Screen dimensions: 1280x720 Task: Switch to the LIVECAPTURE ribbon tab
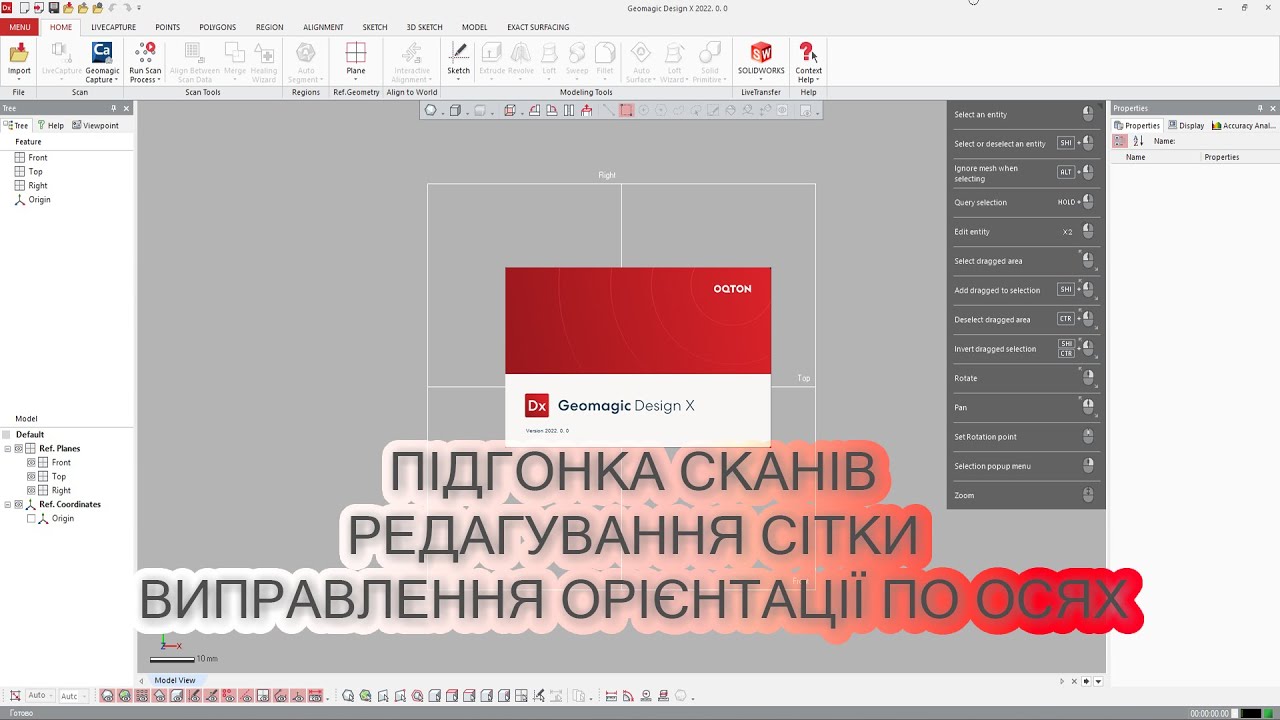pos(113,27)
